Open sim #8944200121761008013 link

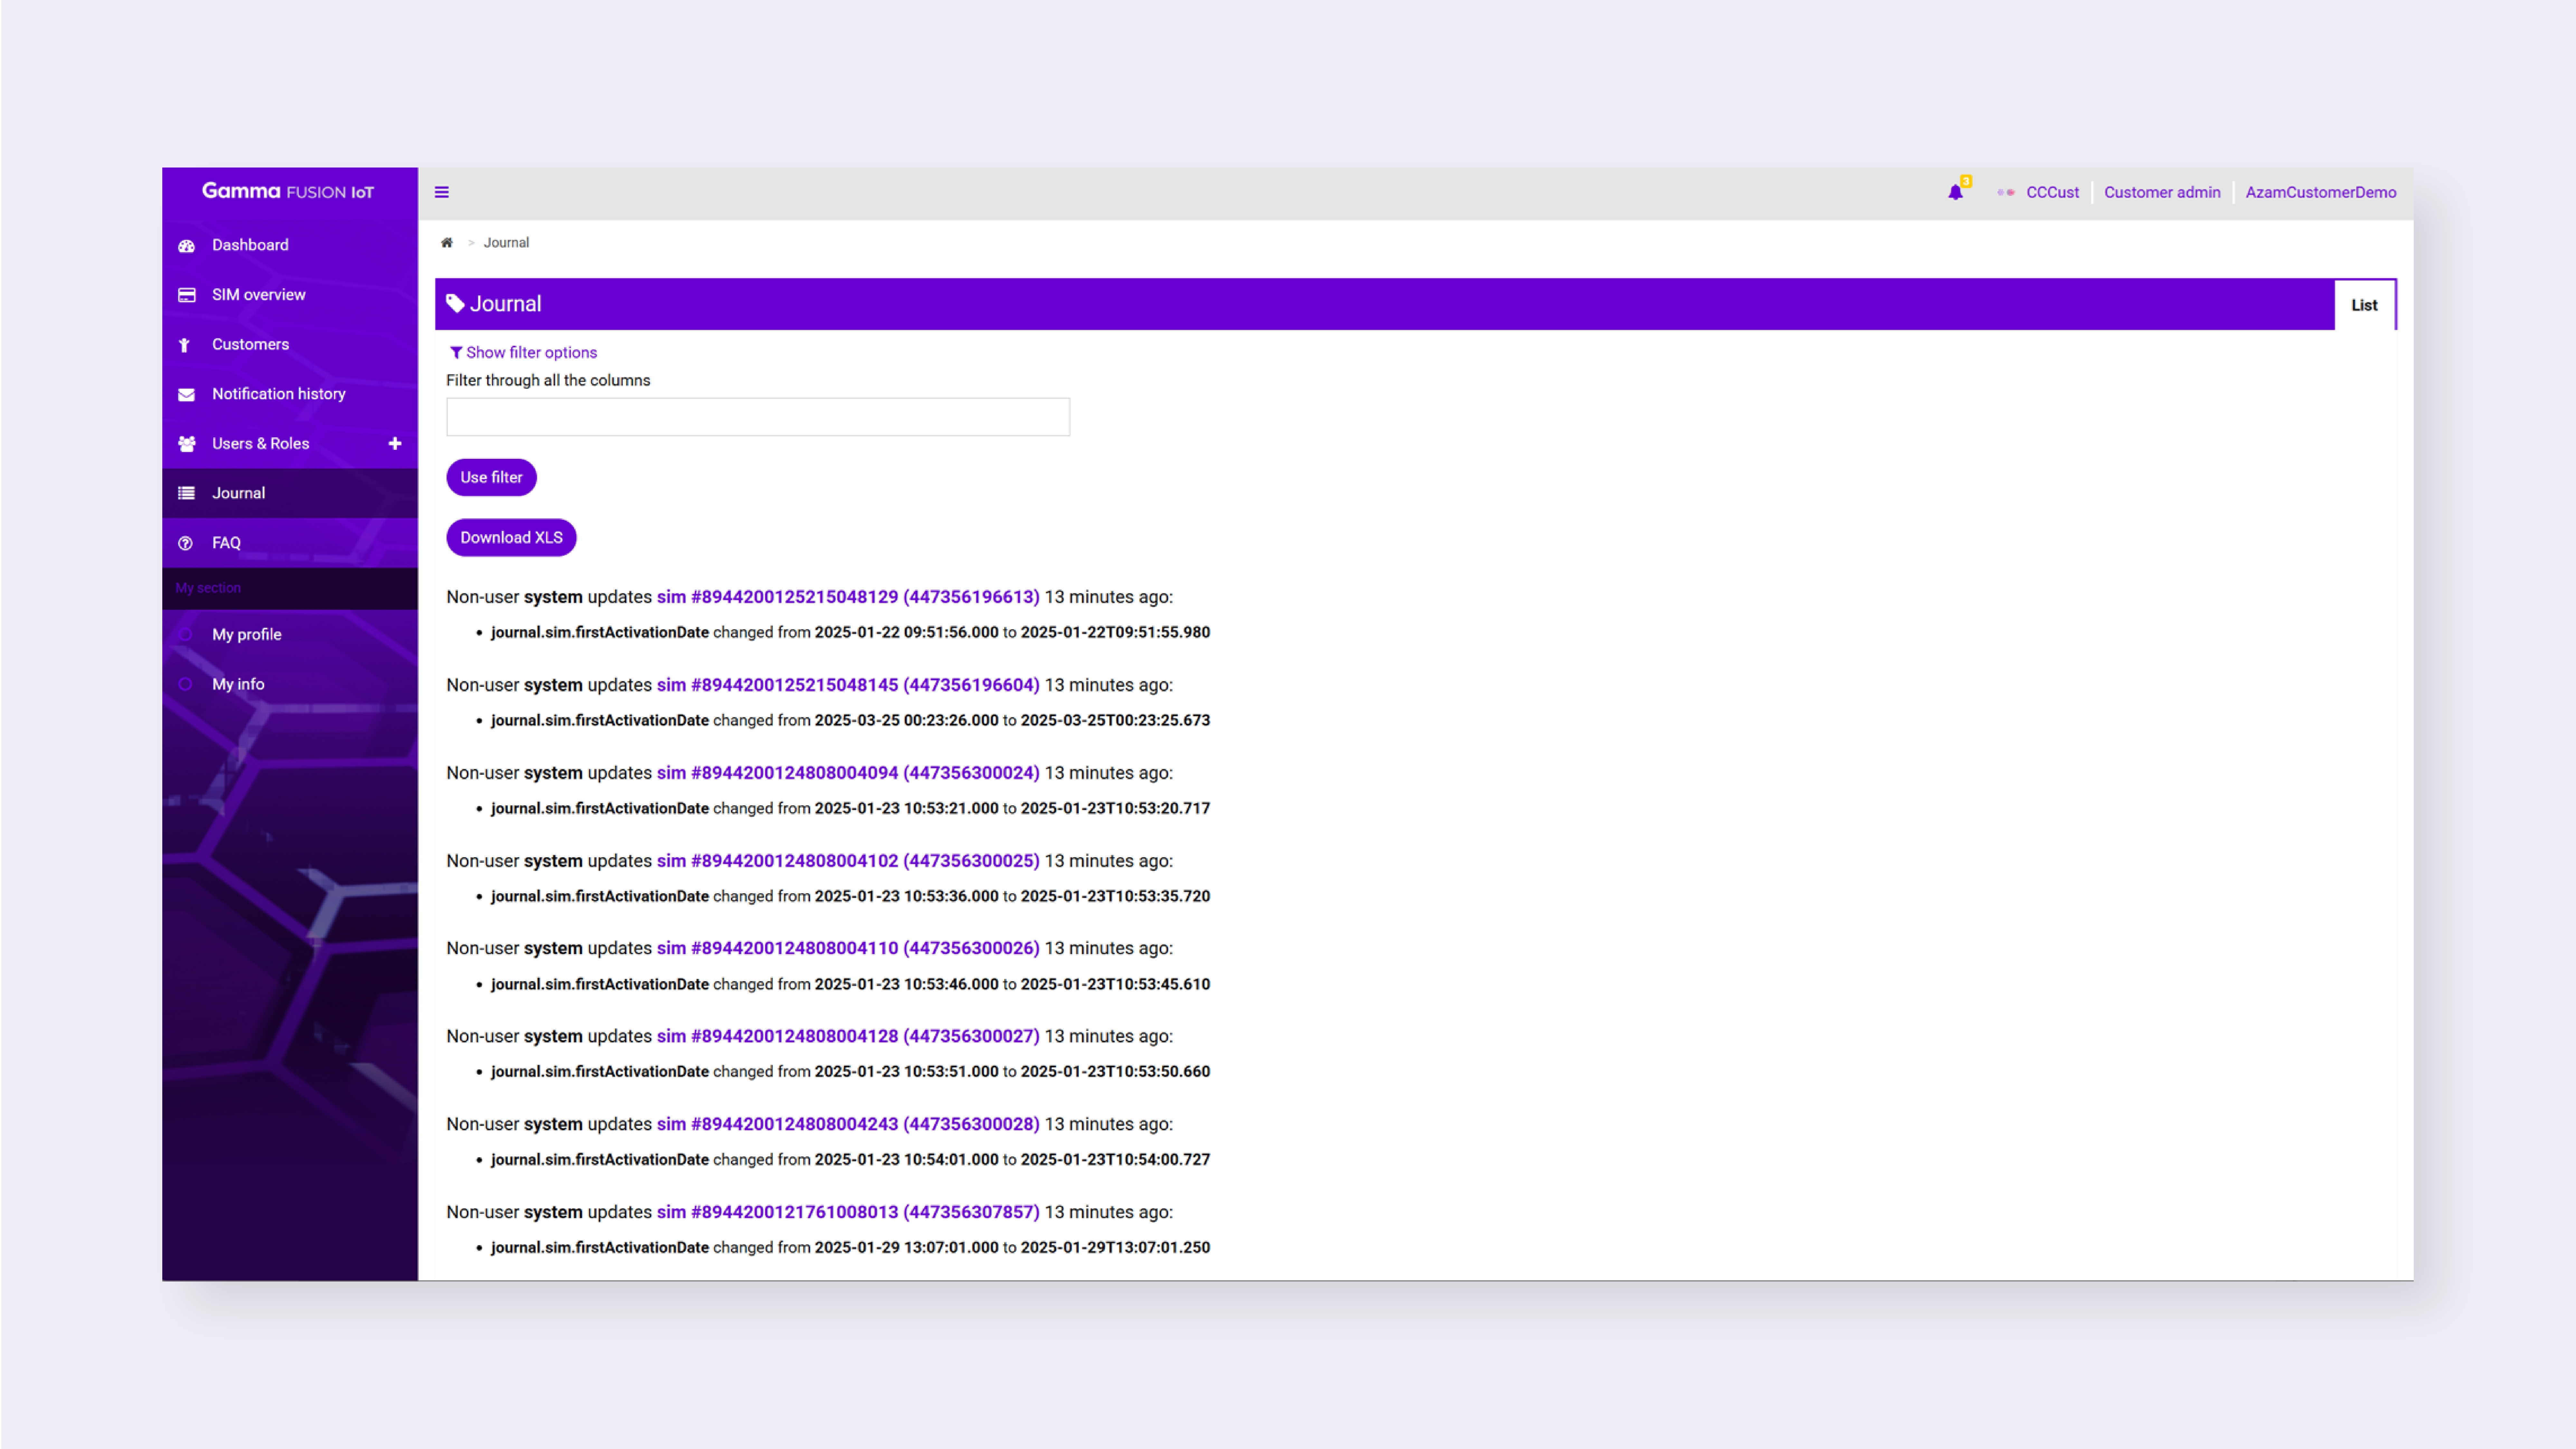coord(847,1212)
